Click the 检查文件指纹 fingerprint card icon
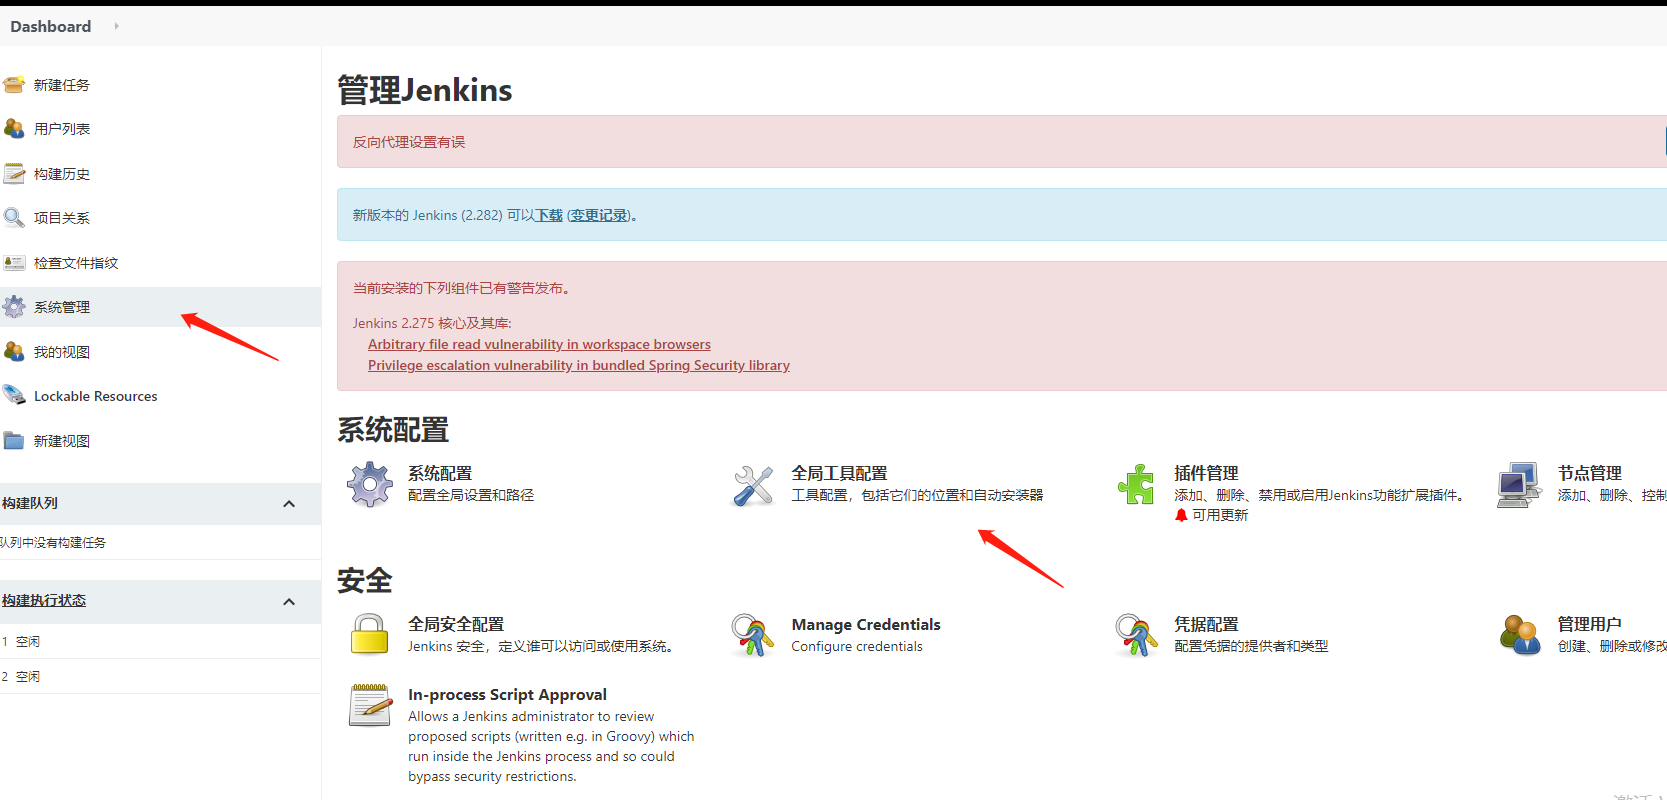This screenshot has height=800, width=1667. (14, 263)
